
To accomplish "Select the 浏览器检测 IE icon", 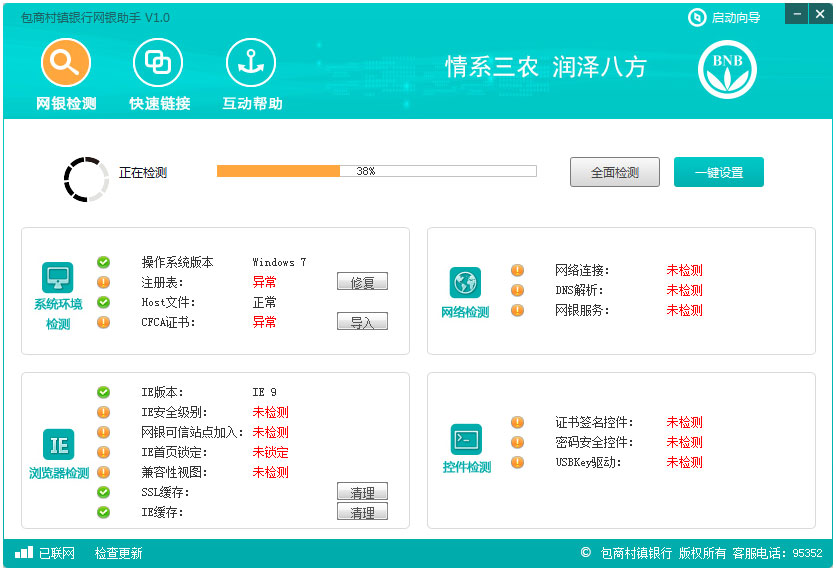I will [x=58, y=444].
